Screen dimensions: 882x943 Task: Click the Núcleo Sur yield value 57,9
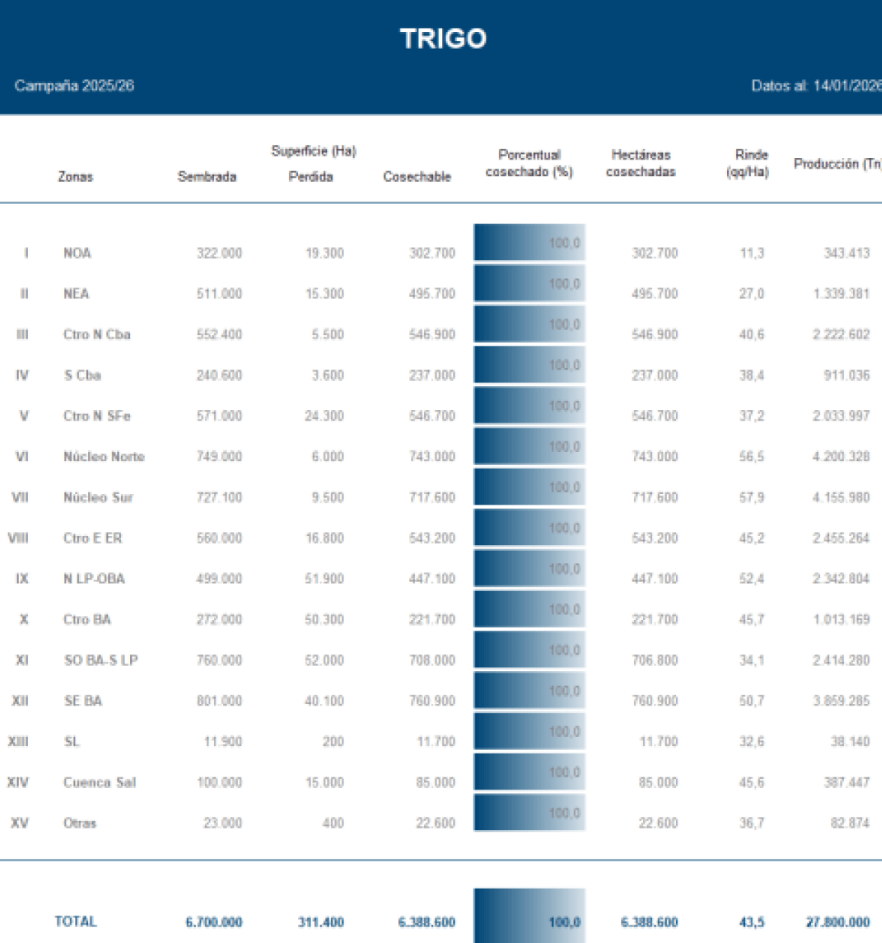pyautogui.click(x=752, y=498)
